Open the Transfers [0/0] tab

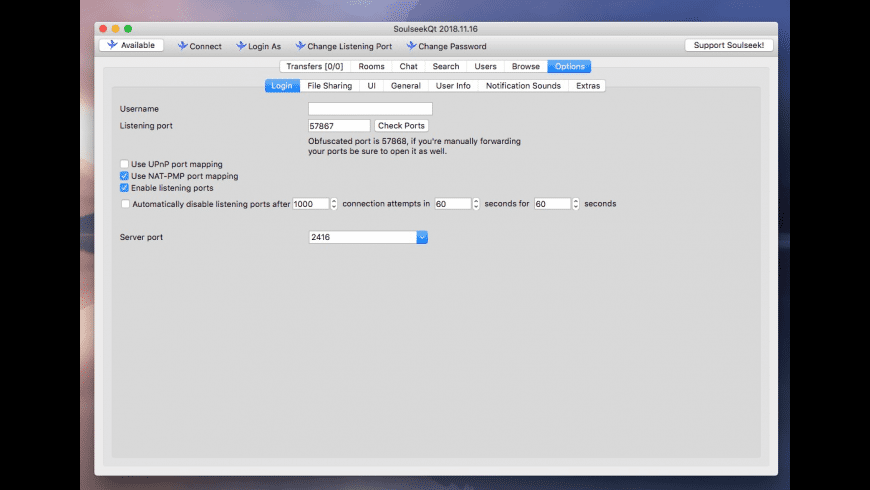315,66
